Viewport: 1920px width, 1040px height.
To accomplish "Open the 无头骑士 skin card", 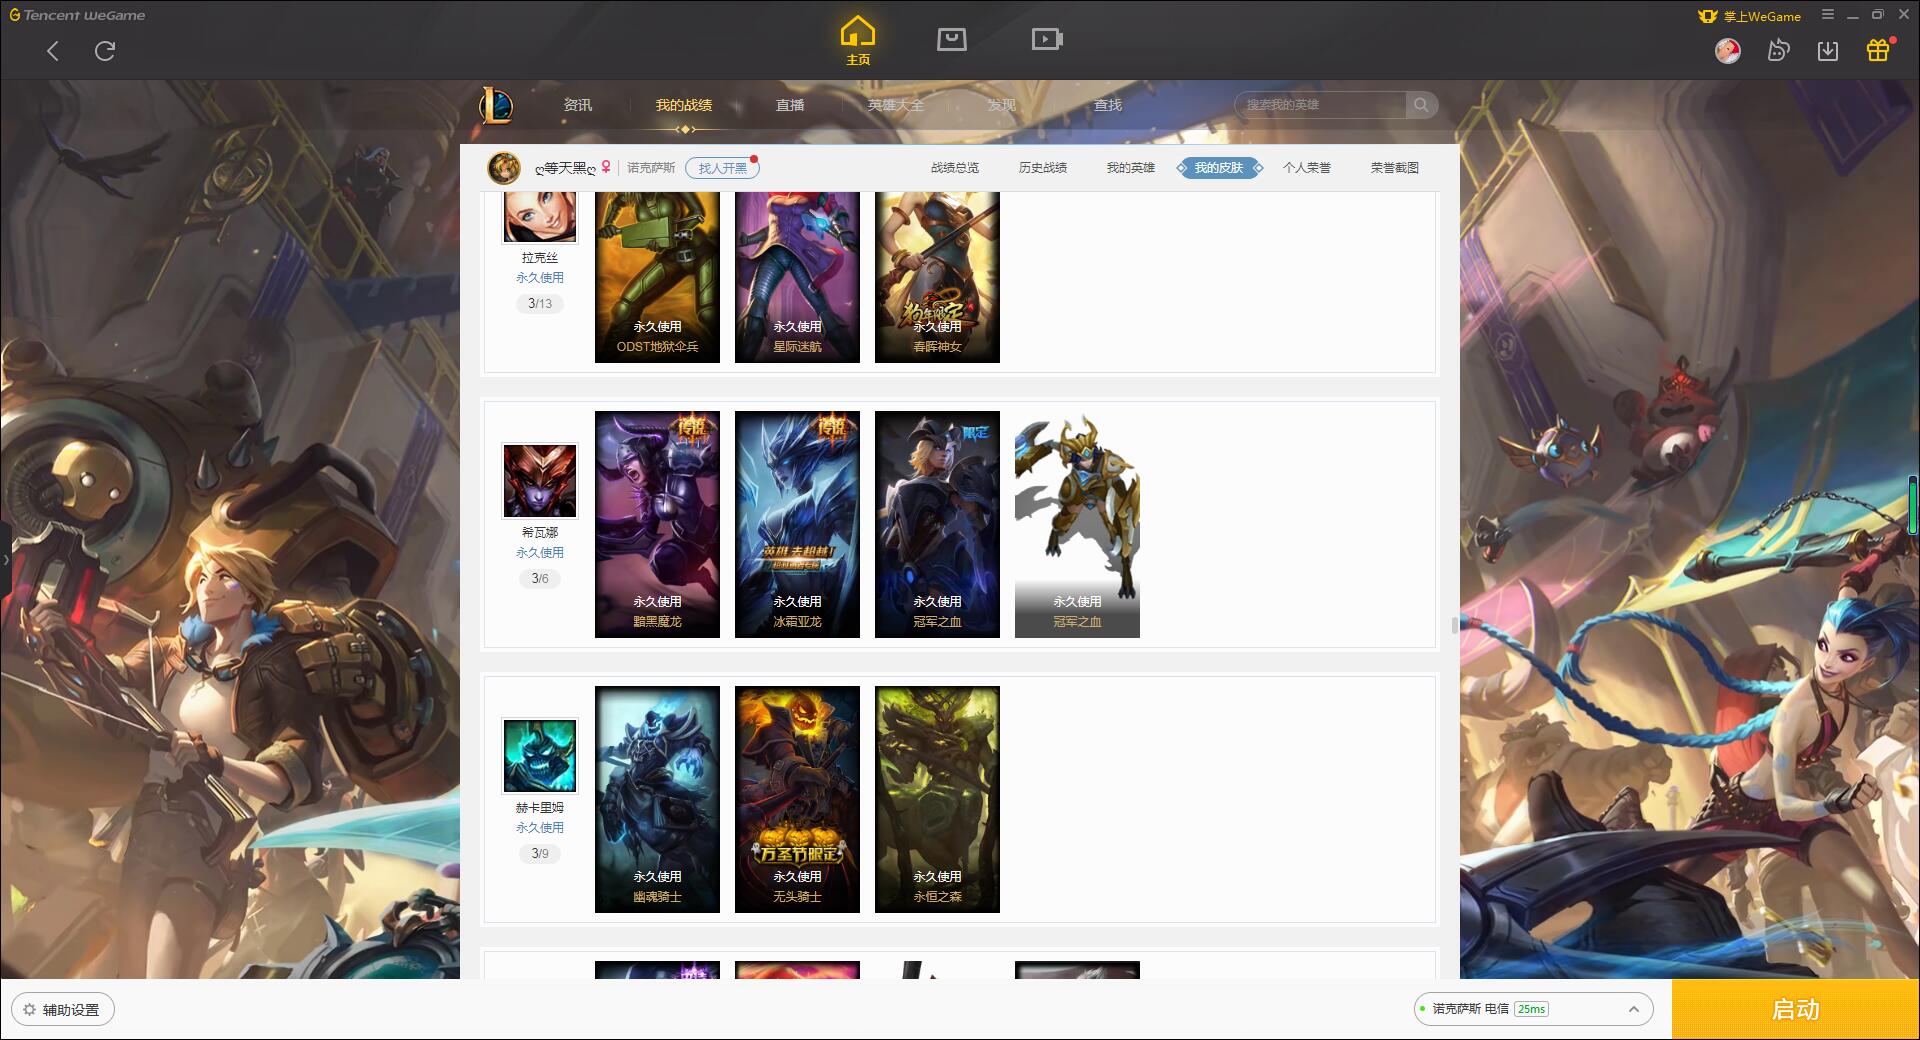I will coord(797,799).
